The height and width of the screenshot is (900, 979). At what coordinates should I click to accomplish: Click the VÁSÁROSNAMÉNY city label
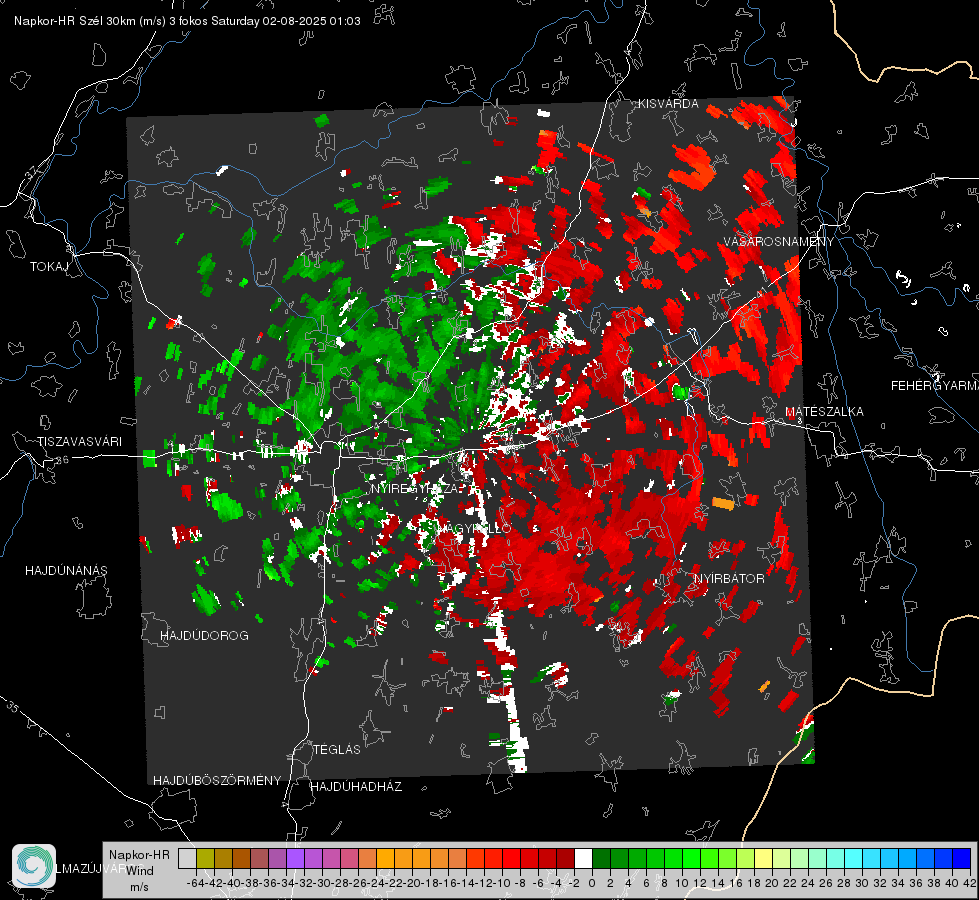coord(779,242)
